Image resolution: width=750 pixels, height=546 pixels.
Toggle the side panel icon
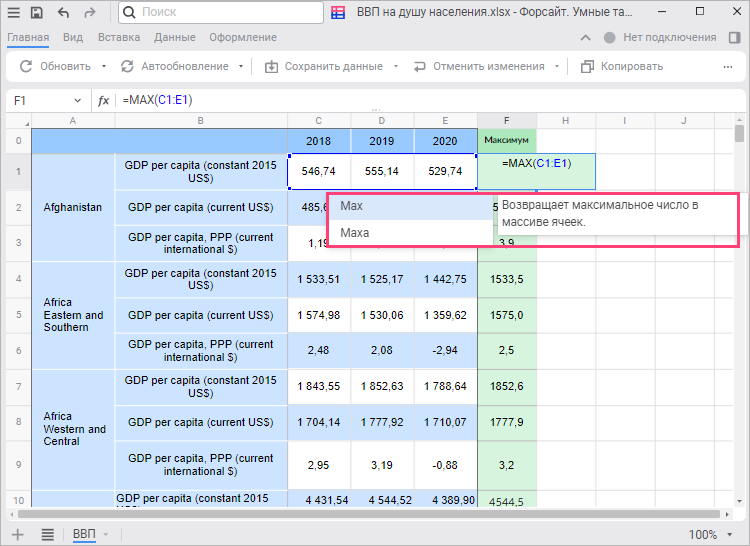735,38
